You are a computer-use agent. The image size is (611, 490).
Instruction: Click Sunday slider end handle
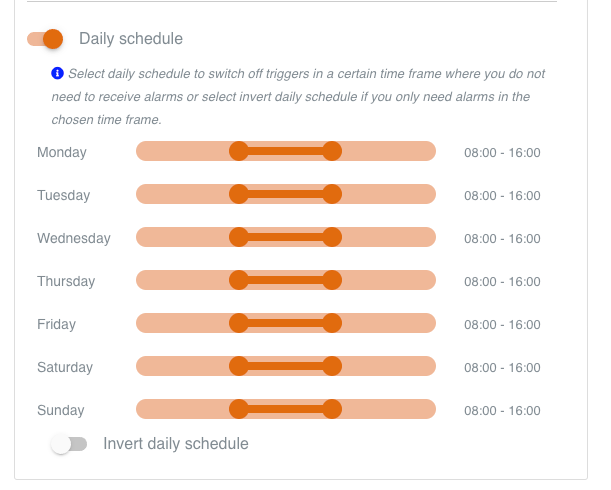332,409
